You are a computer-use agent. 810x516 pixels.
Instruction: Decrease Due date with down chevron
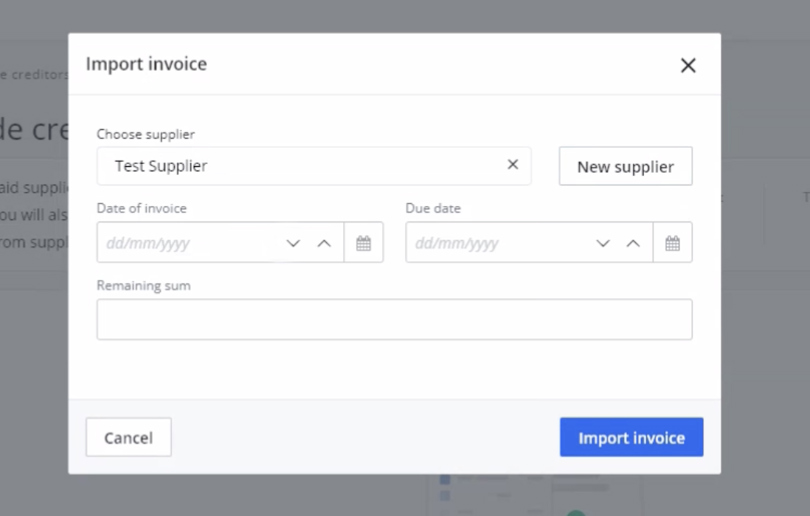[x=602, y=243]
